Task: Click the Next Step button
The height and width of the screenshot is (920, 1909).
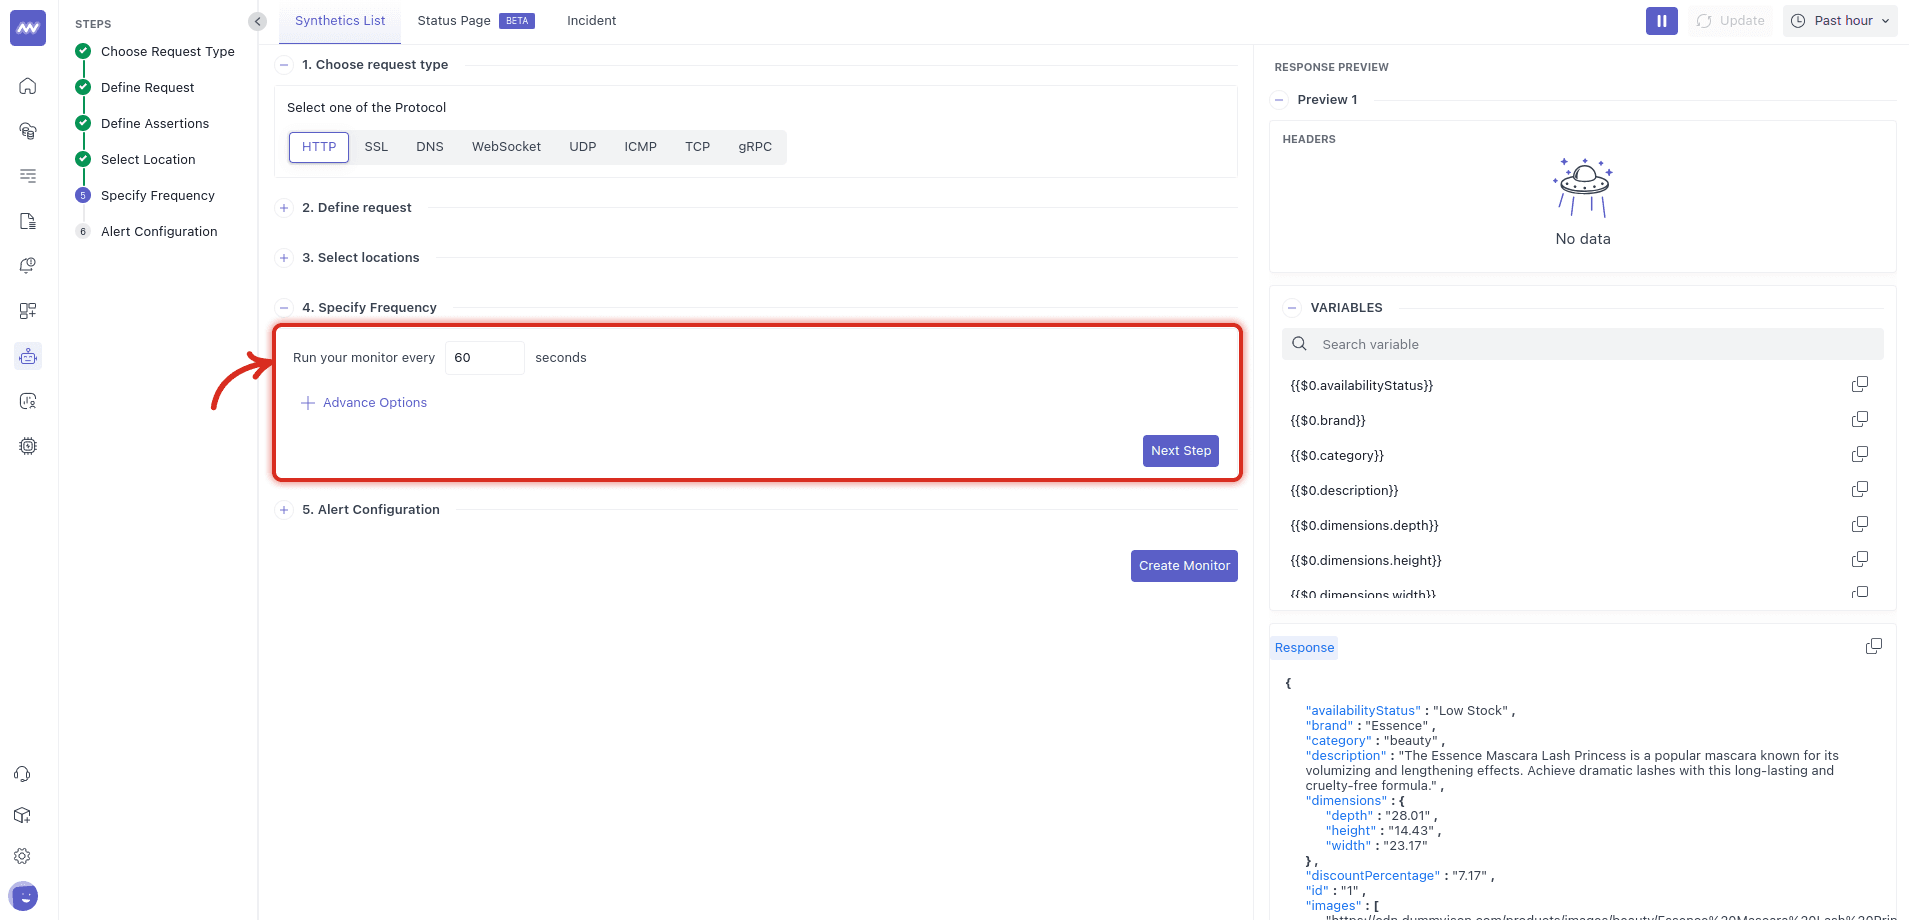Action: [x=1180, y=451]
